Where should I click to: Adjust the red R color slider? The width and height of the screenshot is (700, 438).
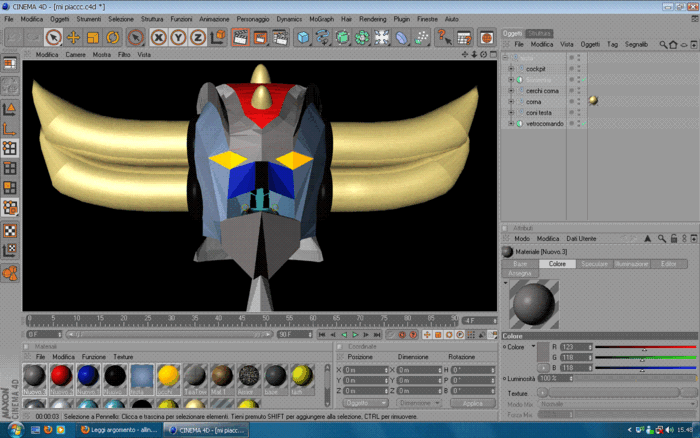point(645,347)
